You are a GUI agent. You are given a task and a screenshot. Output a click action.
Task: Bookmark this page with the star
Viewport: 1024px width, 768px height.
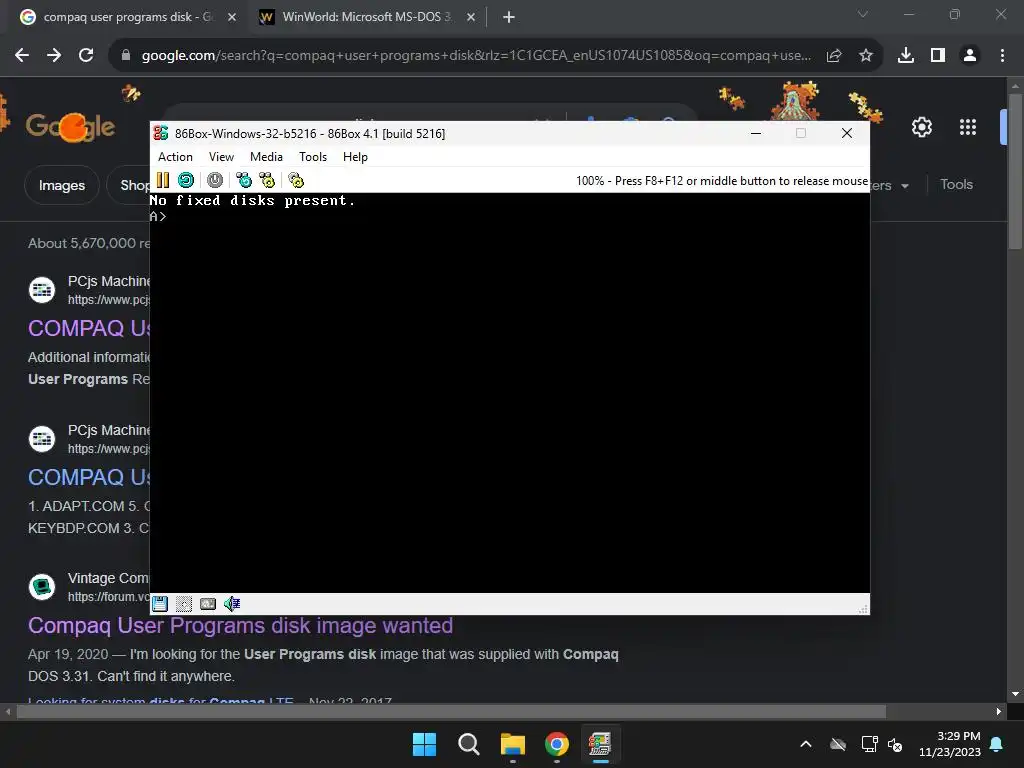click(x=866, y=56)
